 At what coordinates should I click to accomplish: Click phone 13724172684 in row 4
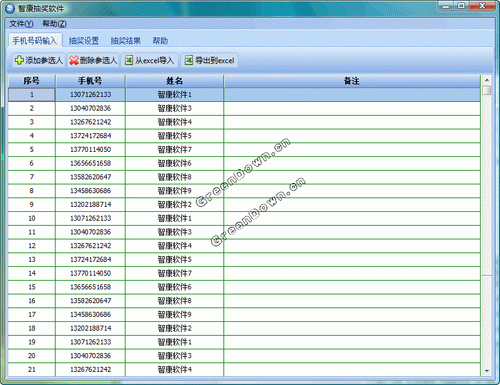(x=90, y=136)
